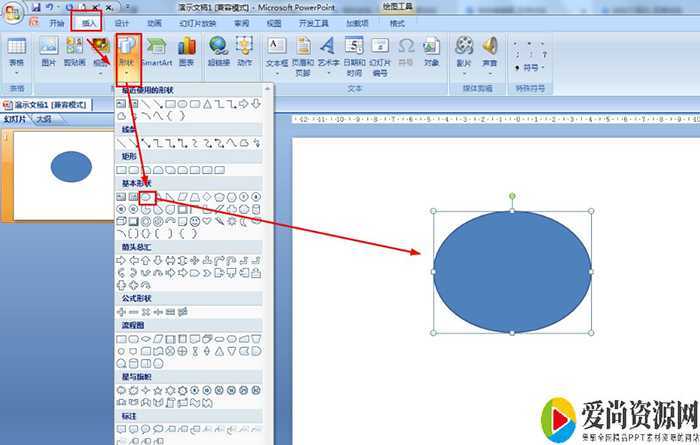Open the 开始 (Home) ribbon tab

(x=56, y=23)
